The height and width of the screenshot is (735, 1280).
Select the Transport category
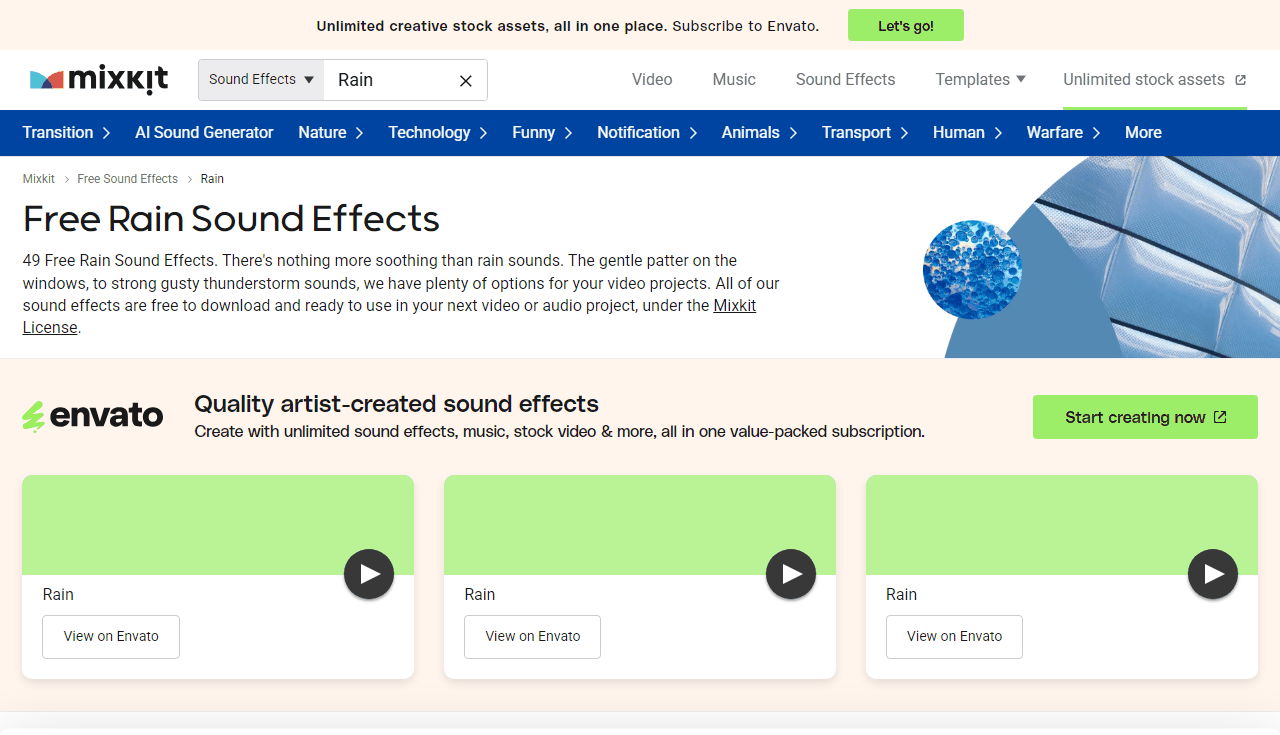pyautogui.click(x=858, y=133)
